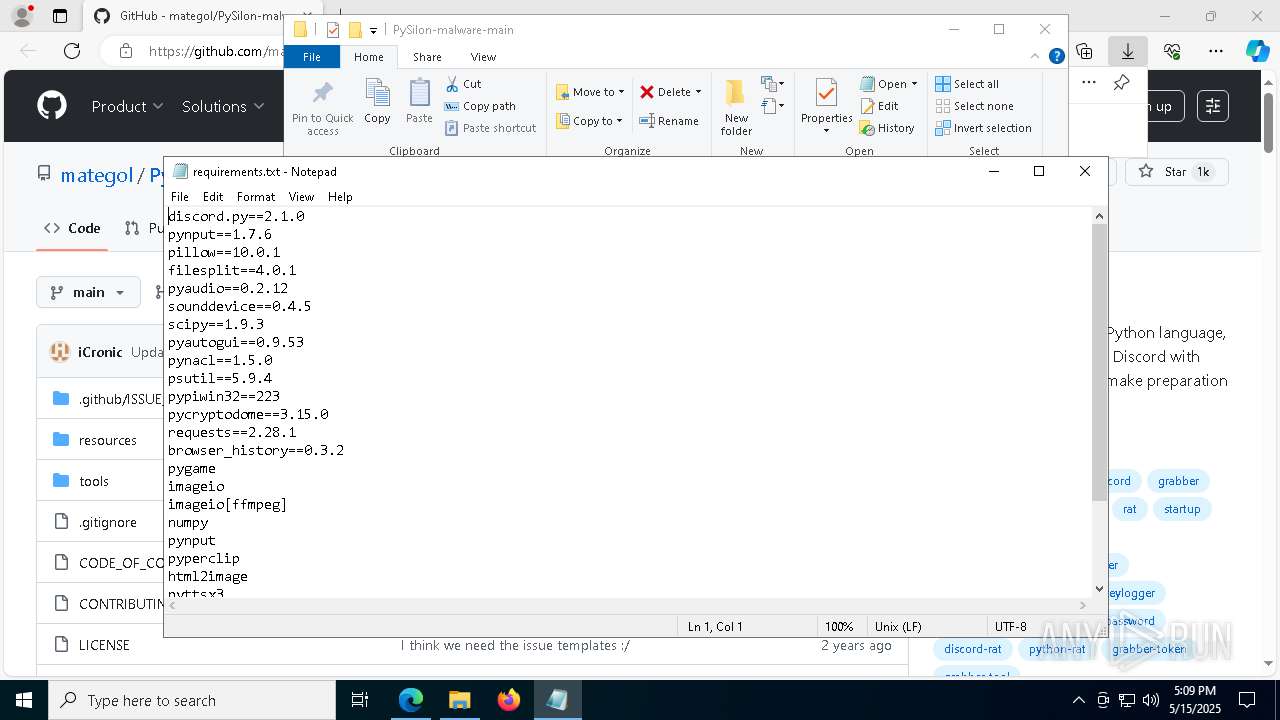Open Notepad Edit menu
This screenshot has height=720, width=1280.
(213, 197)
